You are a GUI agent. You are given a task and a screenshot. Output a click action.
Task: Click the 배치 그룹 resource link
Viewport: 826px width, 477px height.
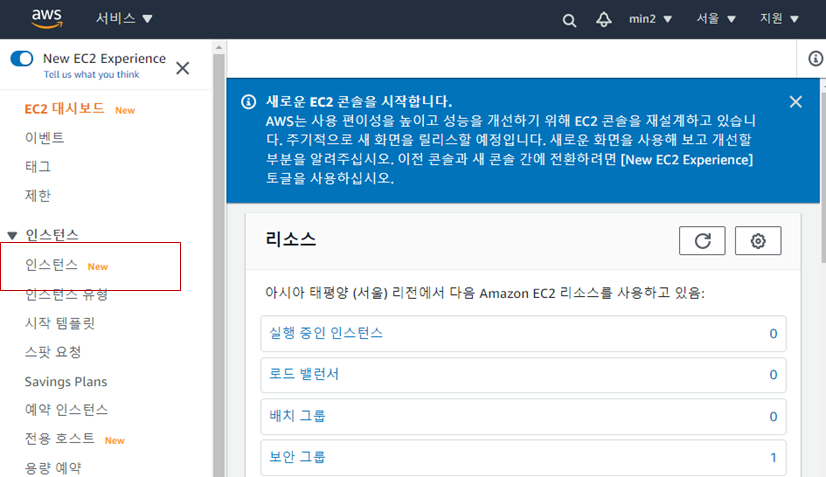point(297,416)
